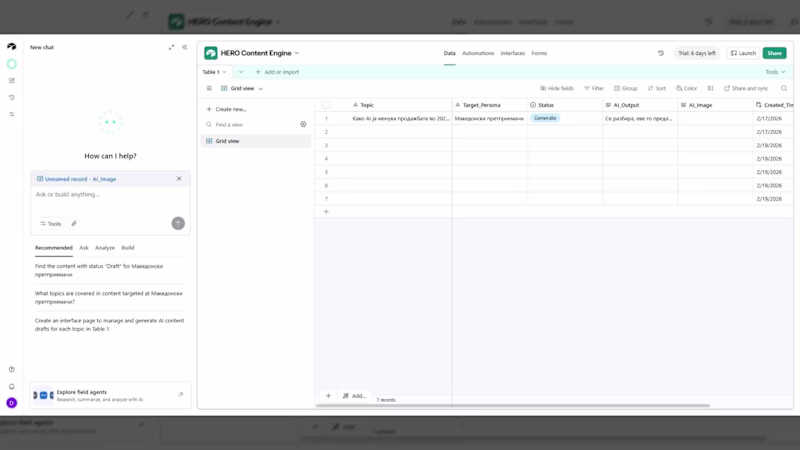Switch to the Forms tab
This screenshot has height=450, width=800.
(539, 53)
